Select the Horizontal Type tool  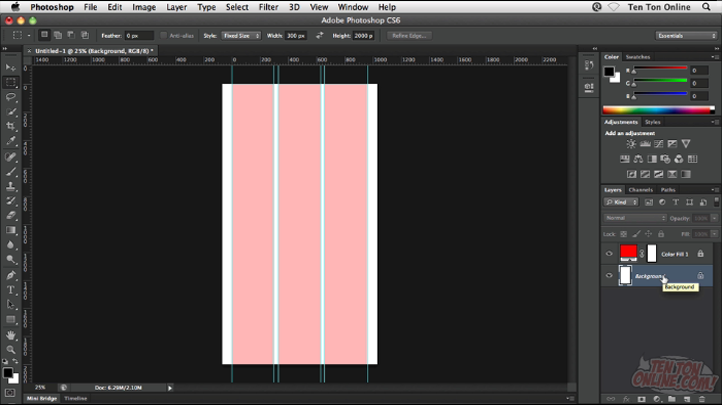click(x=11, y=290)
